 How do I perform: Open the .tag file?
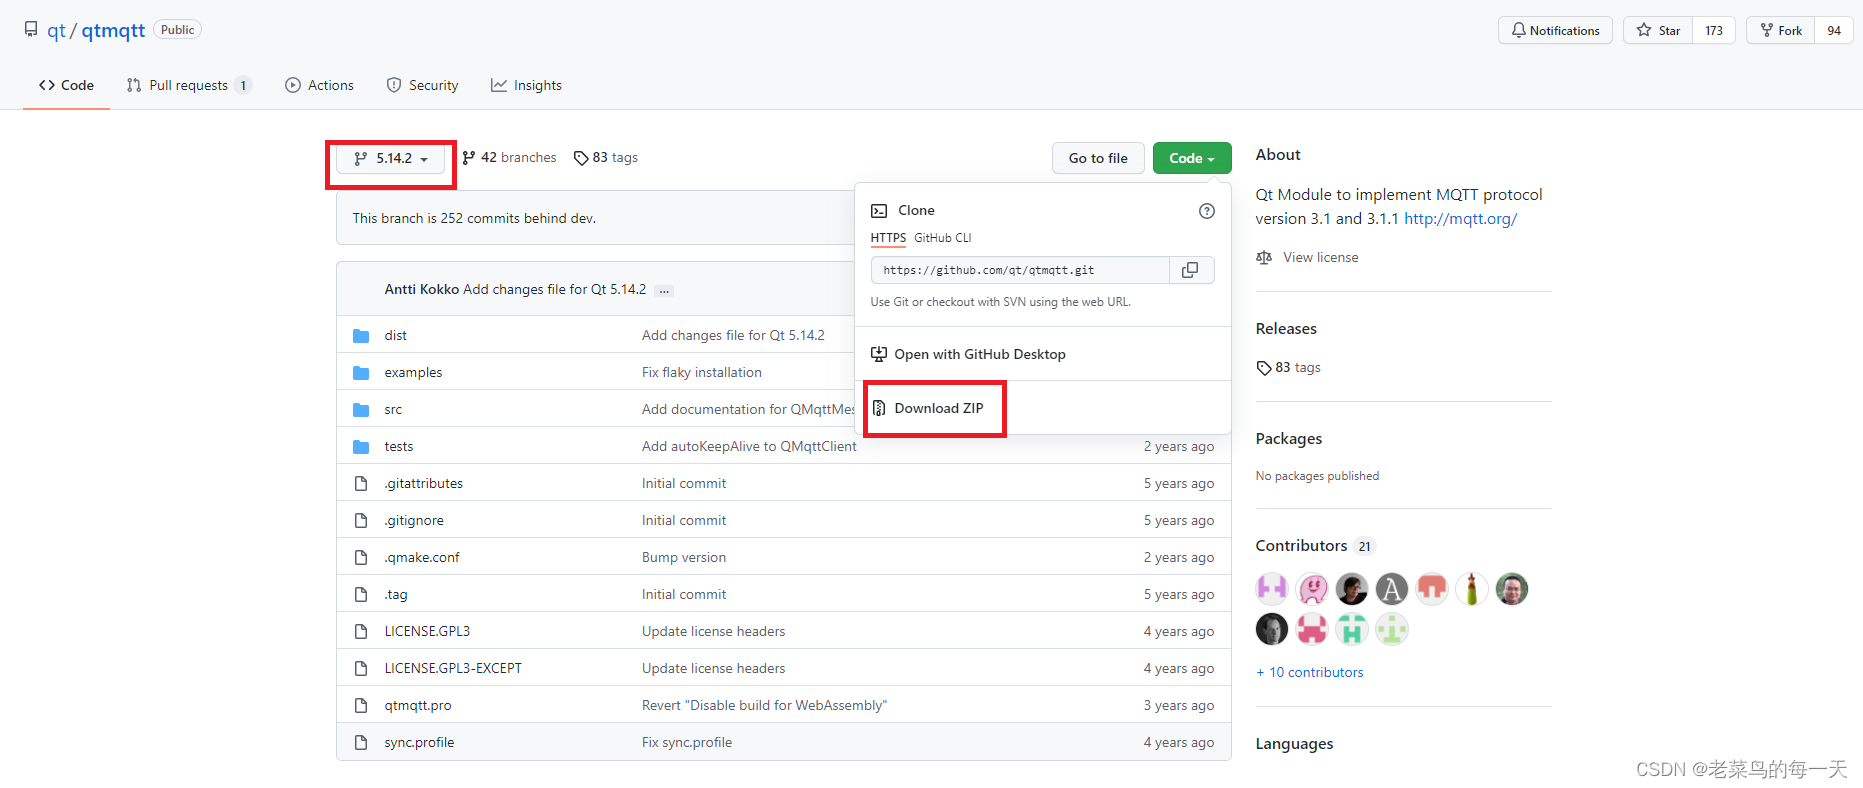[x=396, y=595]
